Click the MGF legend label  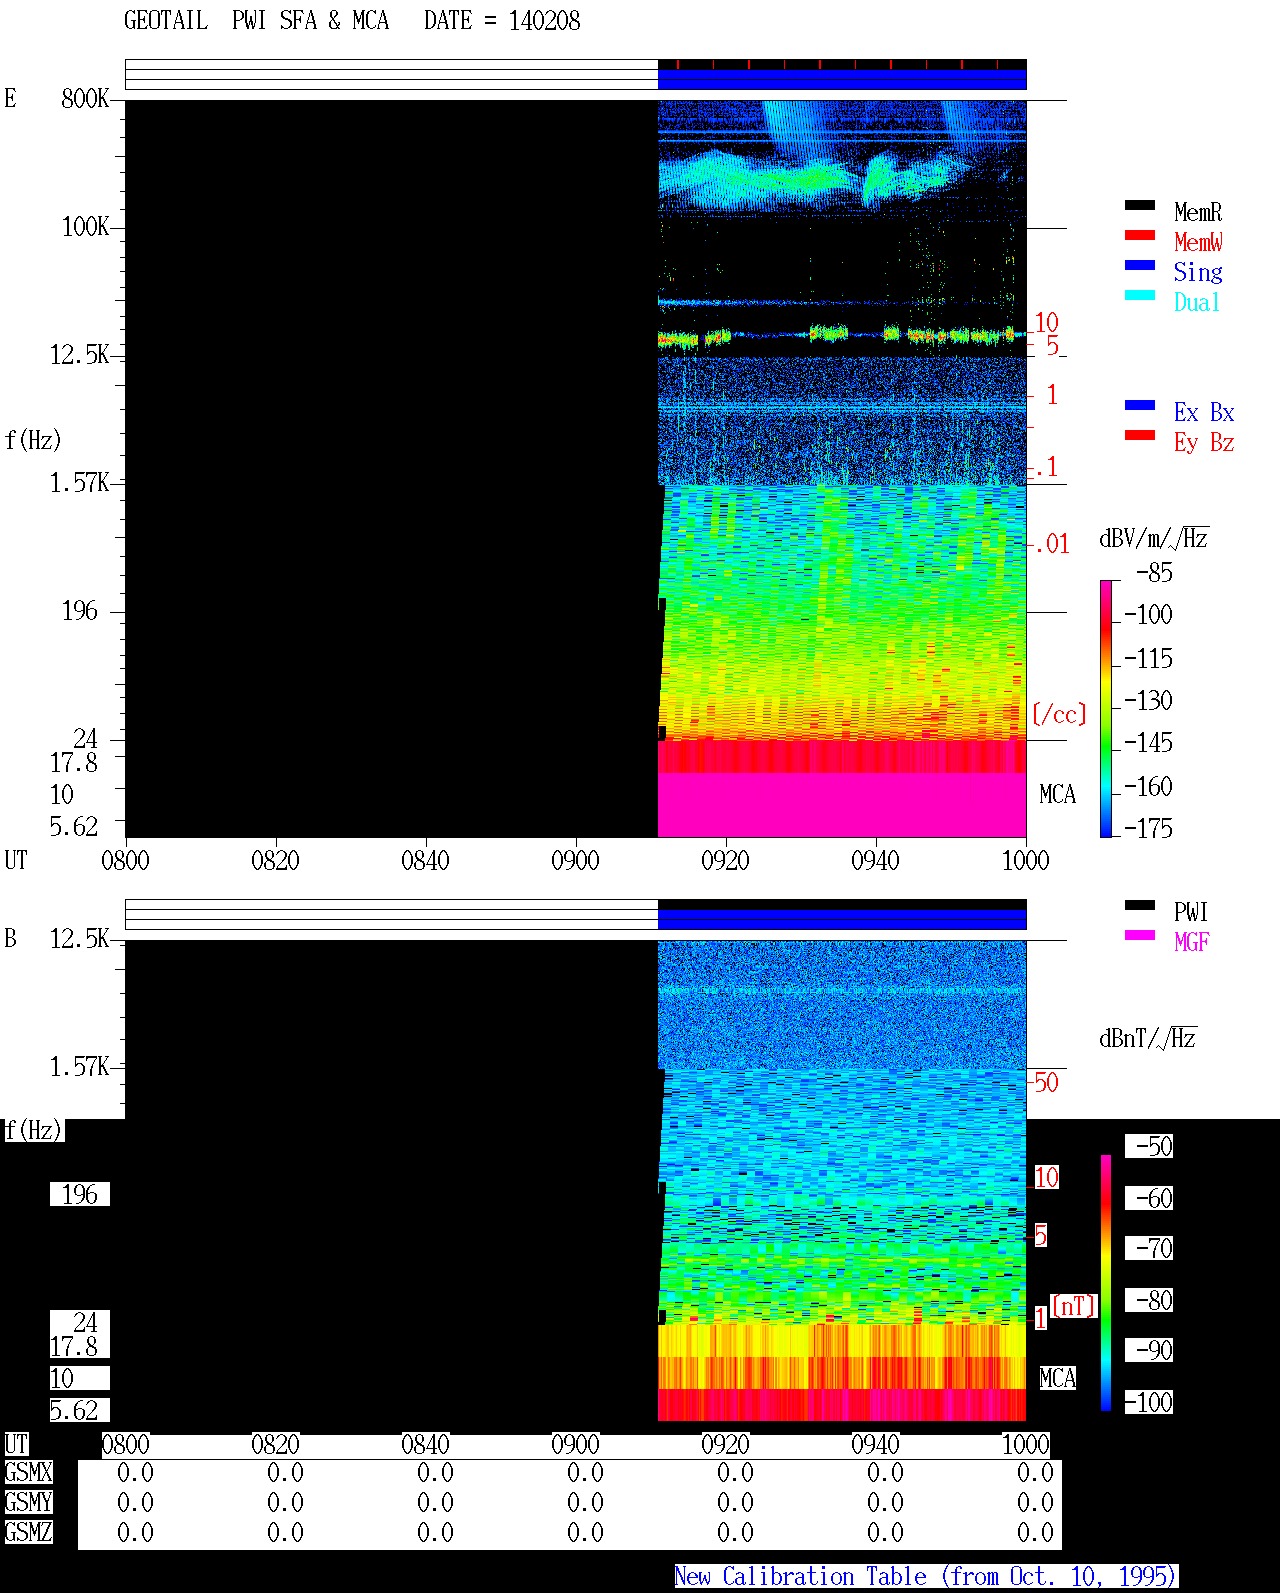click(1192, 942)
